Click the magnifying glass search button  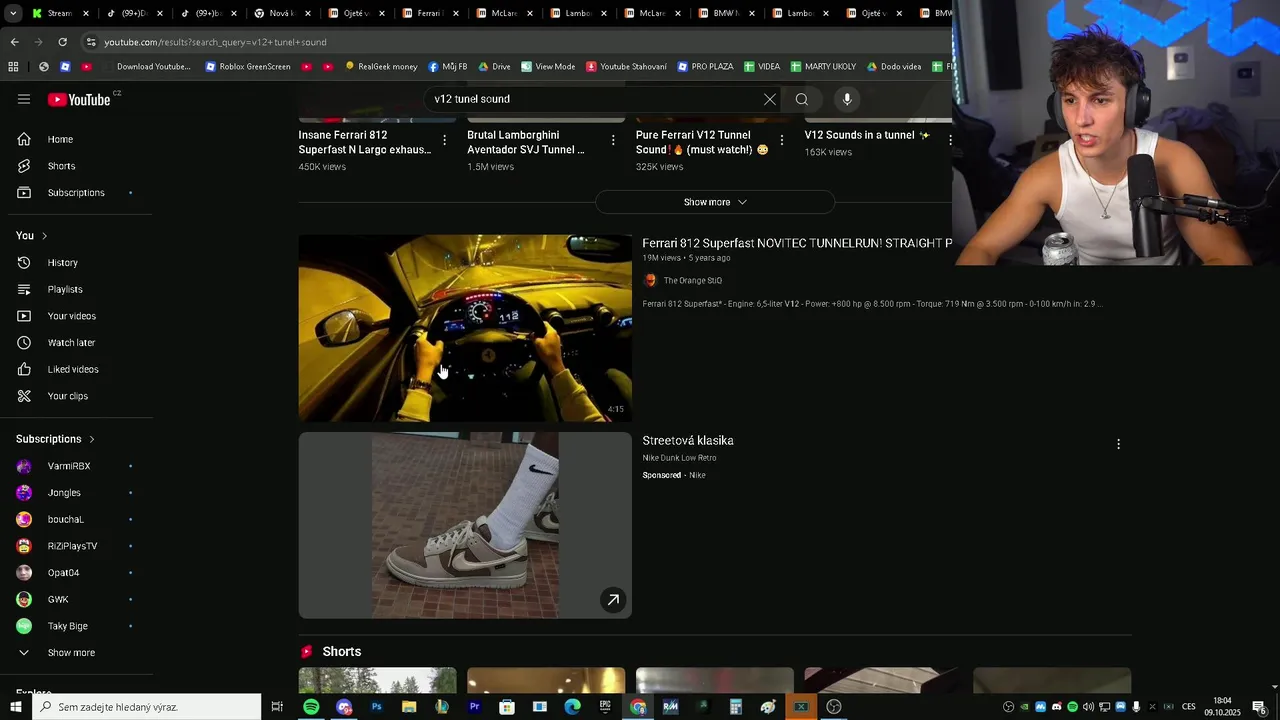pos(801,99)
